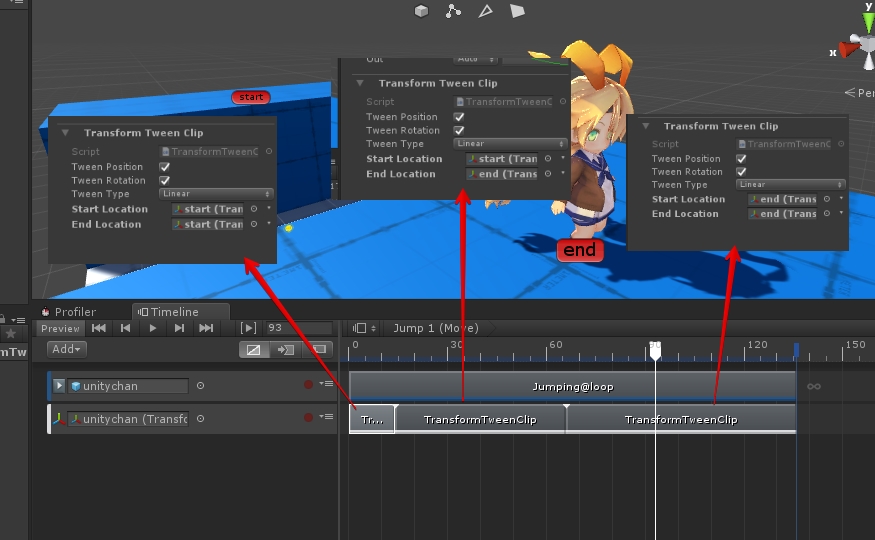Click record button on unitychan animation track

pyautogui.click(x=308, y=384)
